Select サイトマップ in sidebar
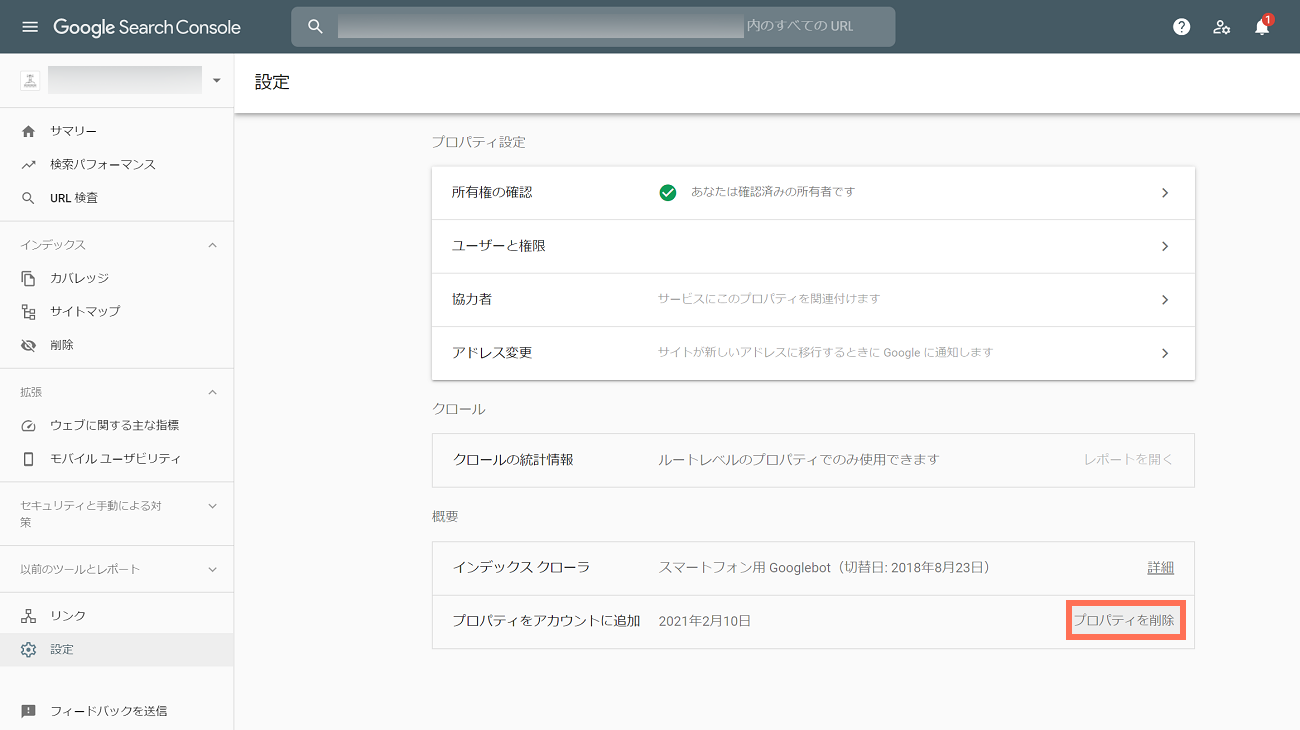 point(85,311)
